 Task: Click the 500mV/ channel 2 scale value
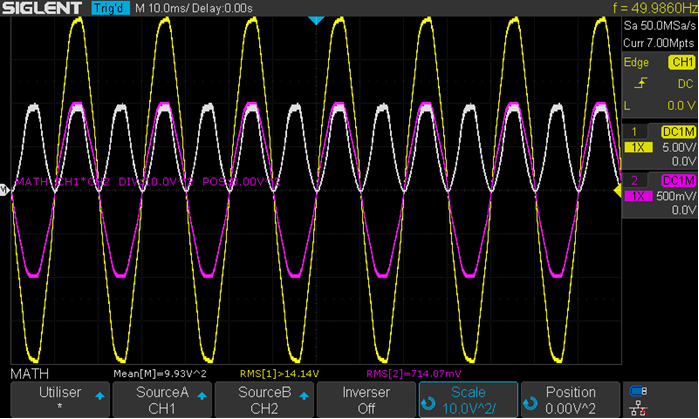[676, 196]
